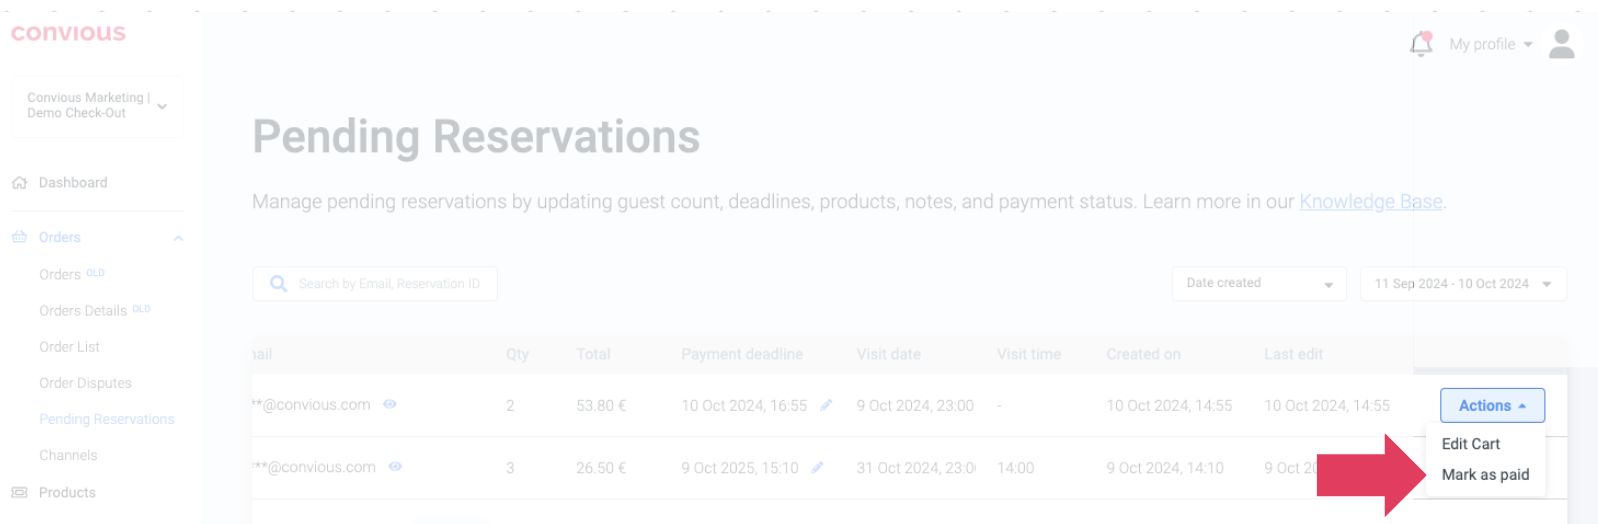Edit payment deadline 9 Oct 2025 pencil
The image size is (1598, 524).
click(x=817, y=467)
